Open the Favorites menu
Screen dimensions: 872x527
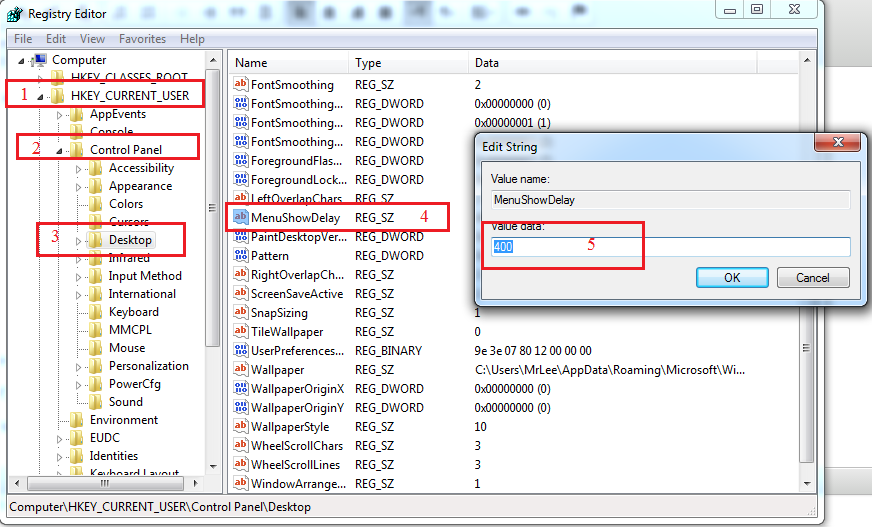(142, 39)
